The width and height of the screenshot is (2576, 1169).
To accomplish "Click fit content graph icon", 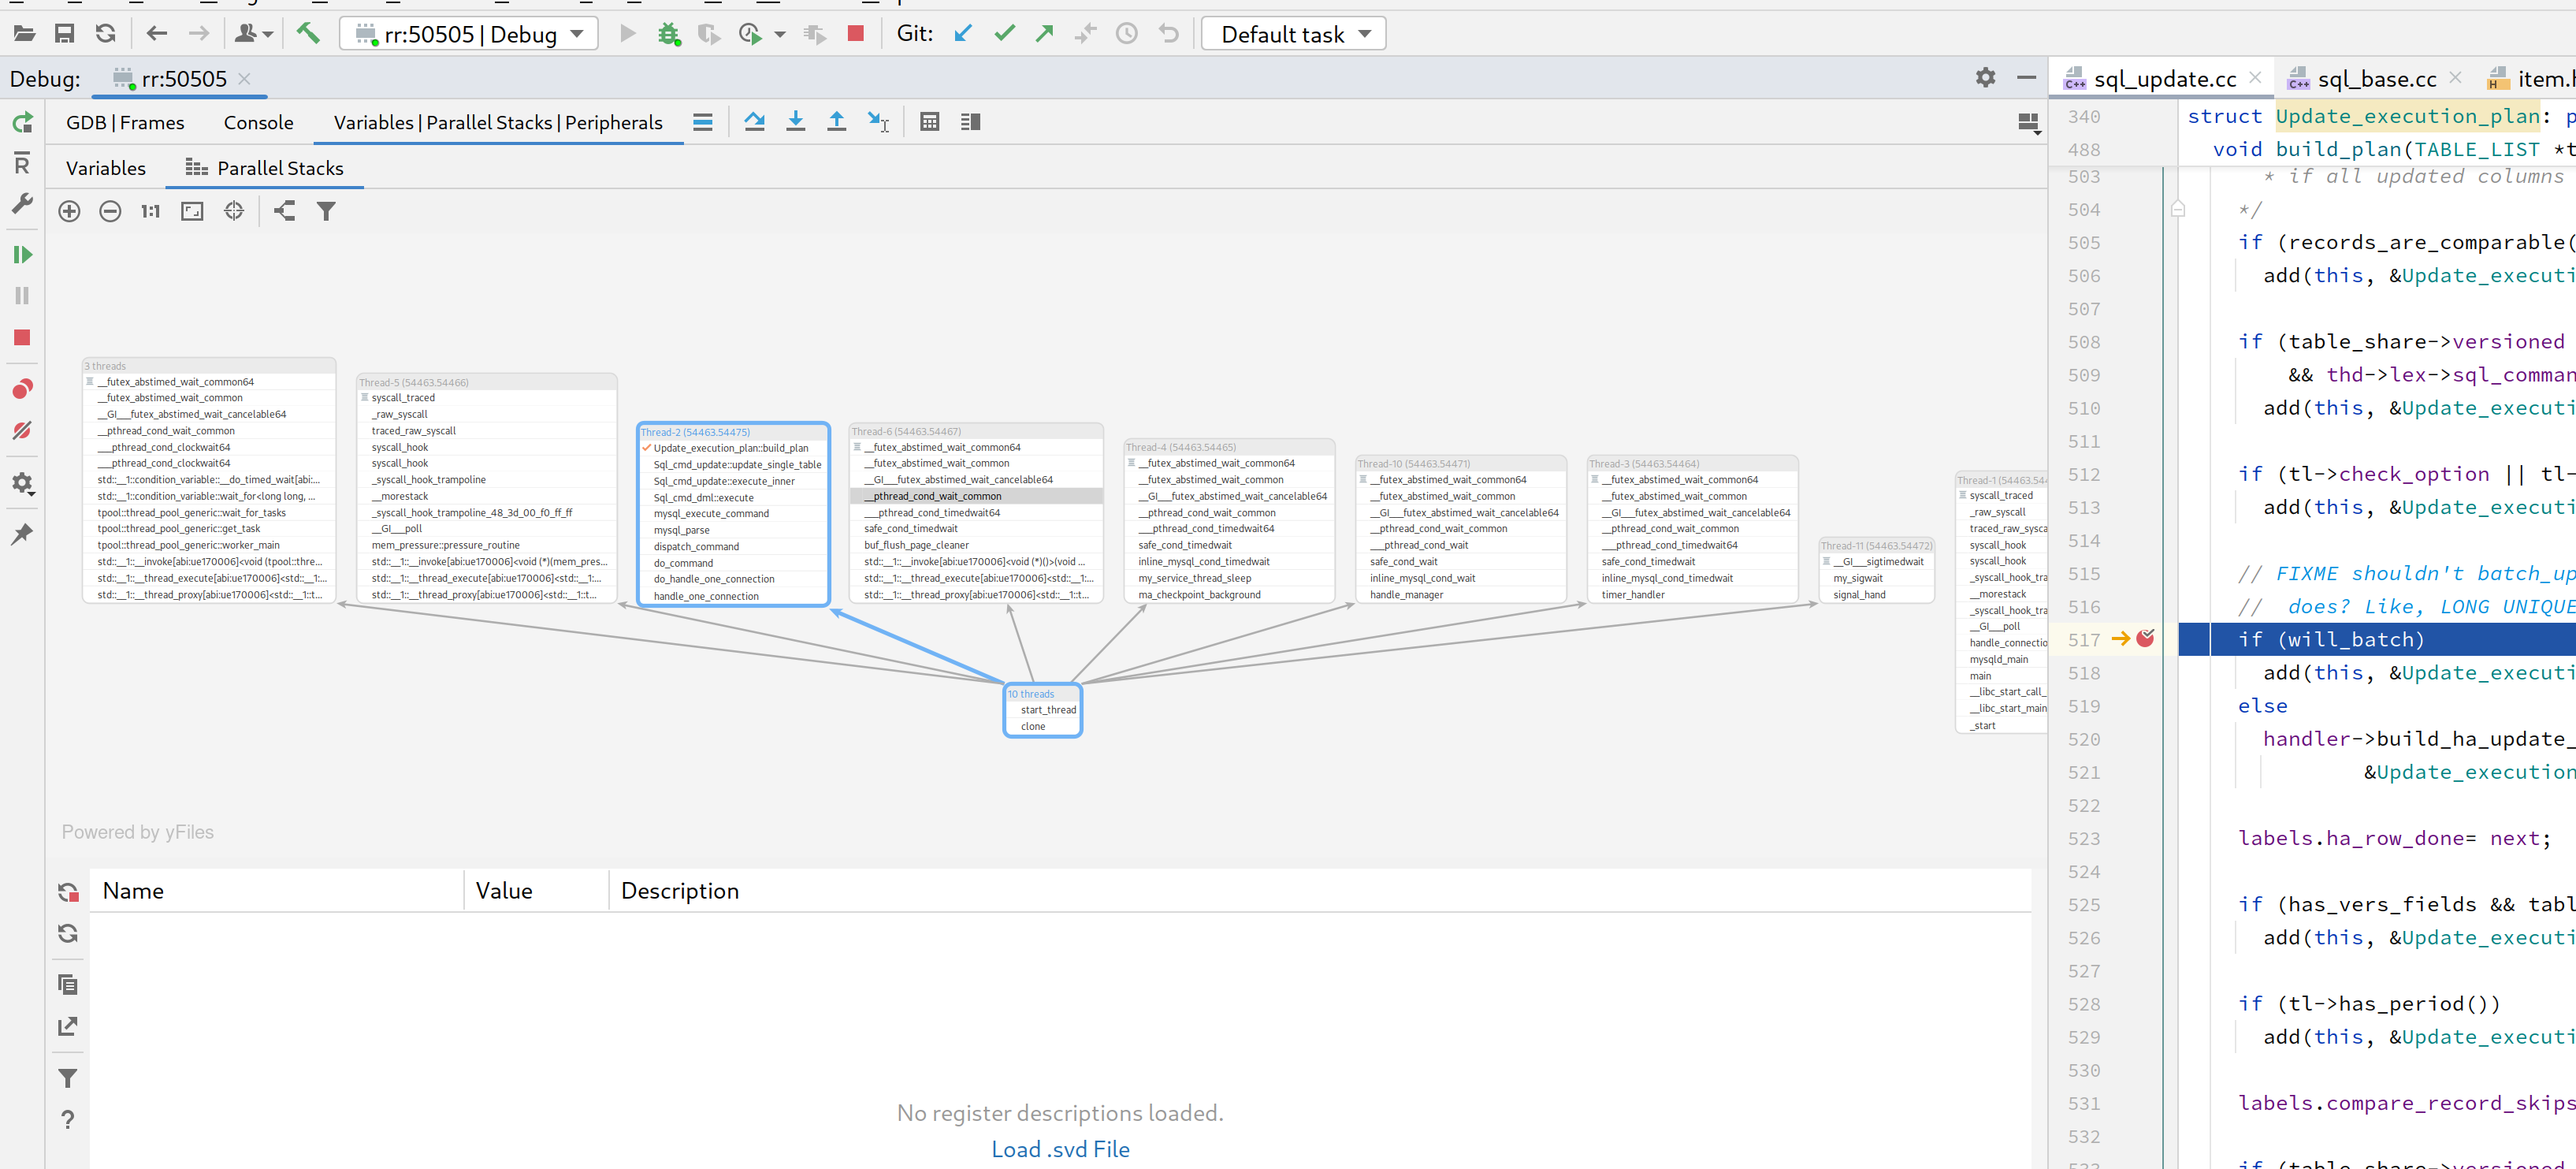I will tap(192, 211).
